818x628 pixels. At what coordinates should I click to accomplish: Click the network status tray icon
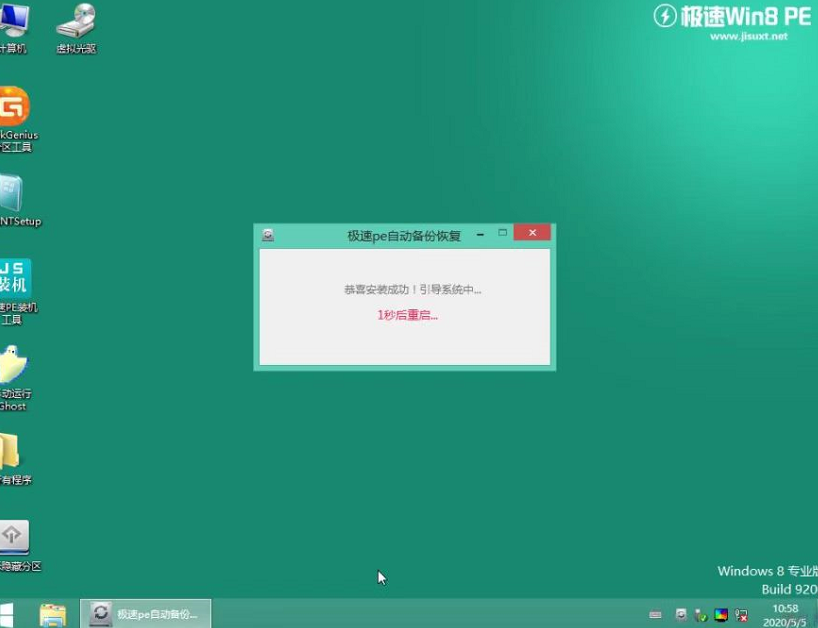click(745, 613)
